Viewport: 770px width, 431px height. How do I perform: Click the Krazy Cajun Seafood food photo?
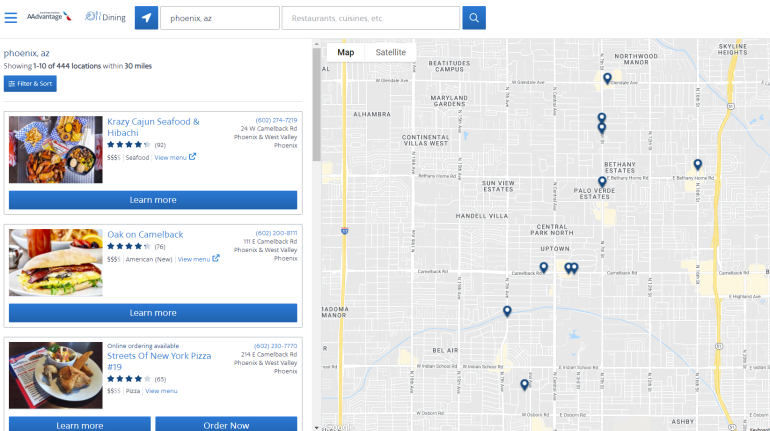pos(56,149)
